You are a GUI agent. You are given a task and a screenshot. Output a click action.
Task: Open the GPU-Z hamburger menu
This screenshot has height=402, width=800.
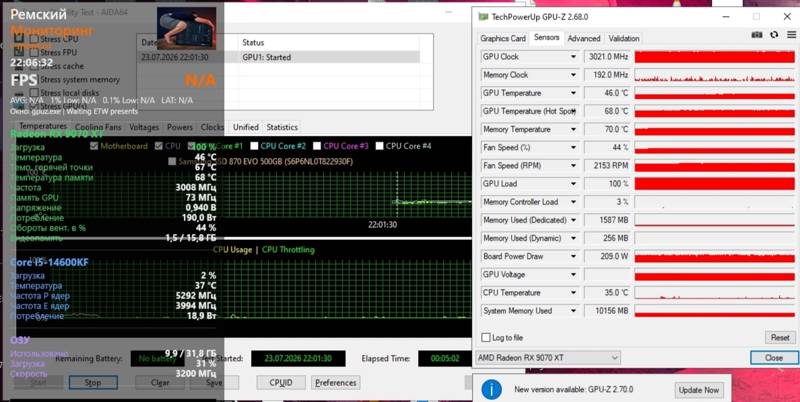pos(791,35)
